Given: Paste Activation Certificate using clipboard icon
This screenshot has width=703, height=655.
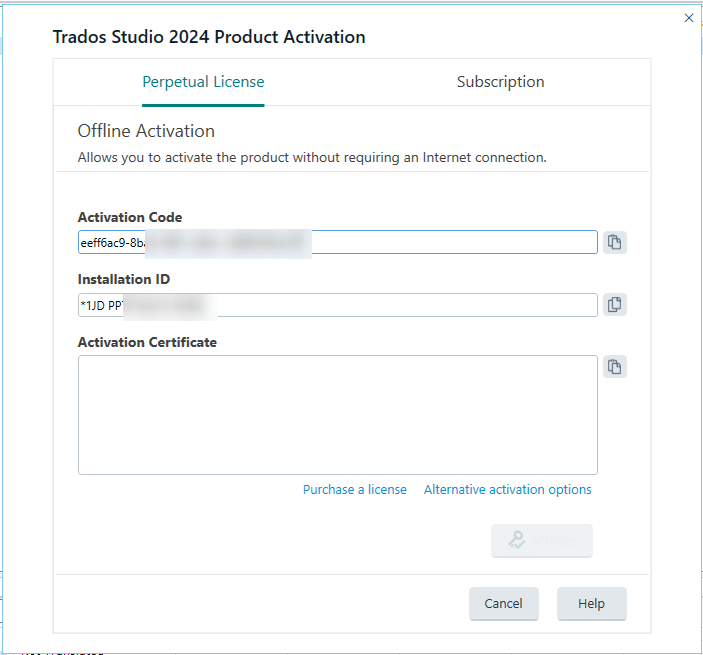Looking at the screenshot, I should pyautogui.click(x=614, y=367).
